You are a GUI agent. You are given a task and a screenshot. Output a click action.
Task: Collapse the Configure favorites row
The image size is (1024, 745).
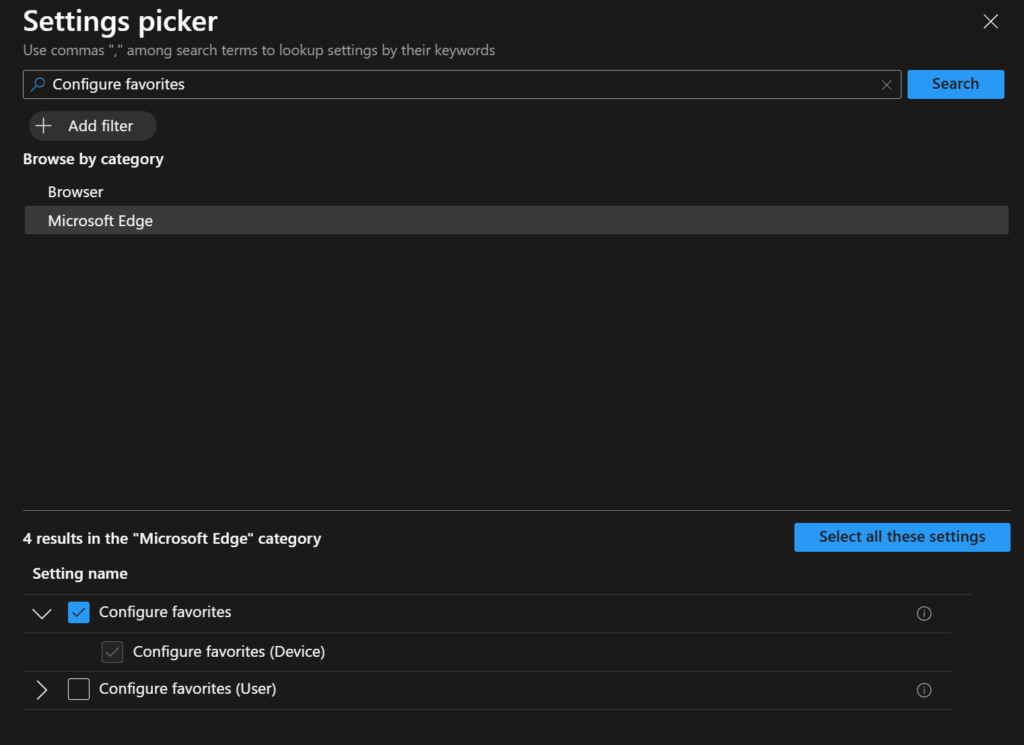pyautogui.click(x=42, y=613)
